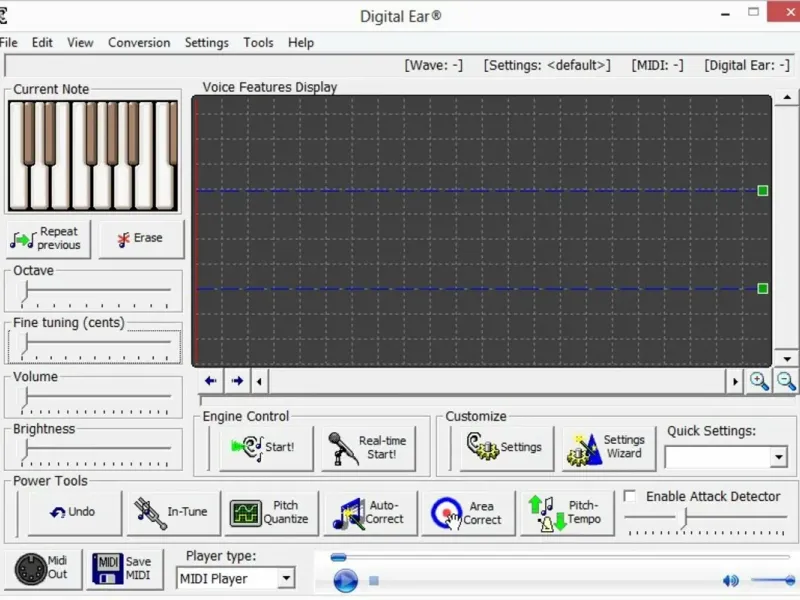This screenshot has height=600, width=800.
Task: Click the [Digital Ear: -] status text
Action: (747, 65)
